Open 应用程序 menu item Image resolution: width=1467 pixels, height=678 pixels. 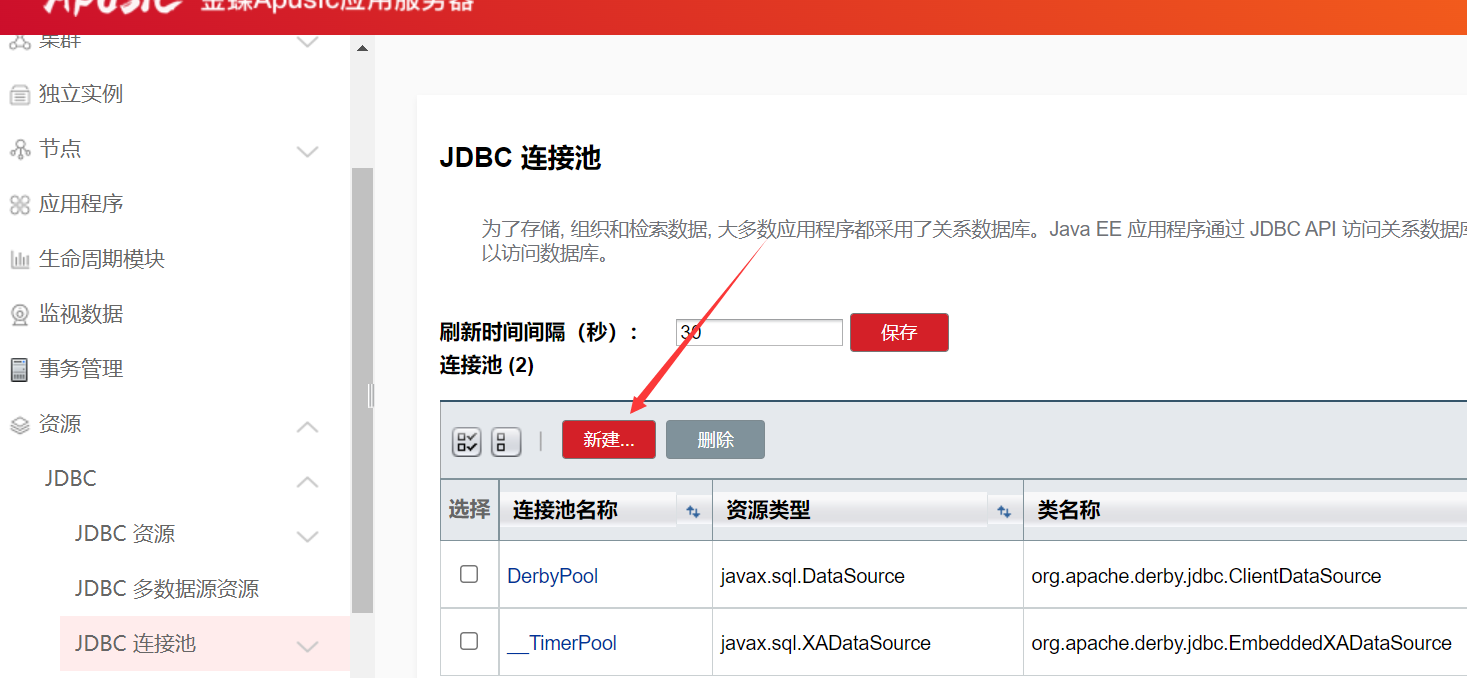click(x=81, y=204)
